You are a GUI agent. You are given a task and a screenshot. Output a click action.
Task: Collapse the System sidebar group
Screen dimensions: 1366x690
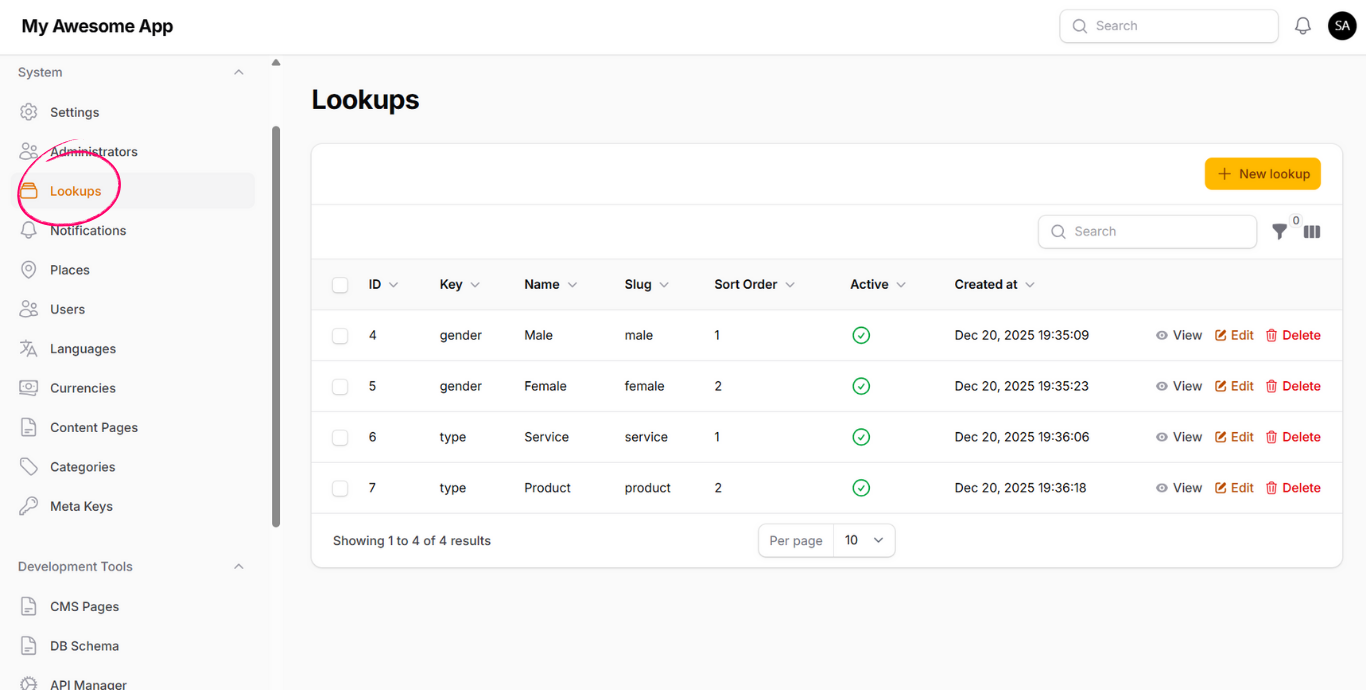click(x=238, y=73)
